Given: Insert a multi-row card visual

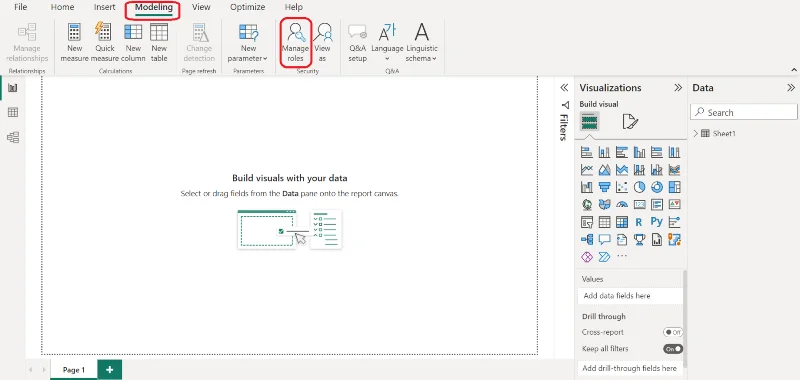Looking at the screenshot, I should [657, 204].
